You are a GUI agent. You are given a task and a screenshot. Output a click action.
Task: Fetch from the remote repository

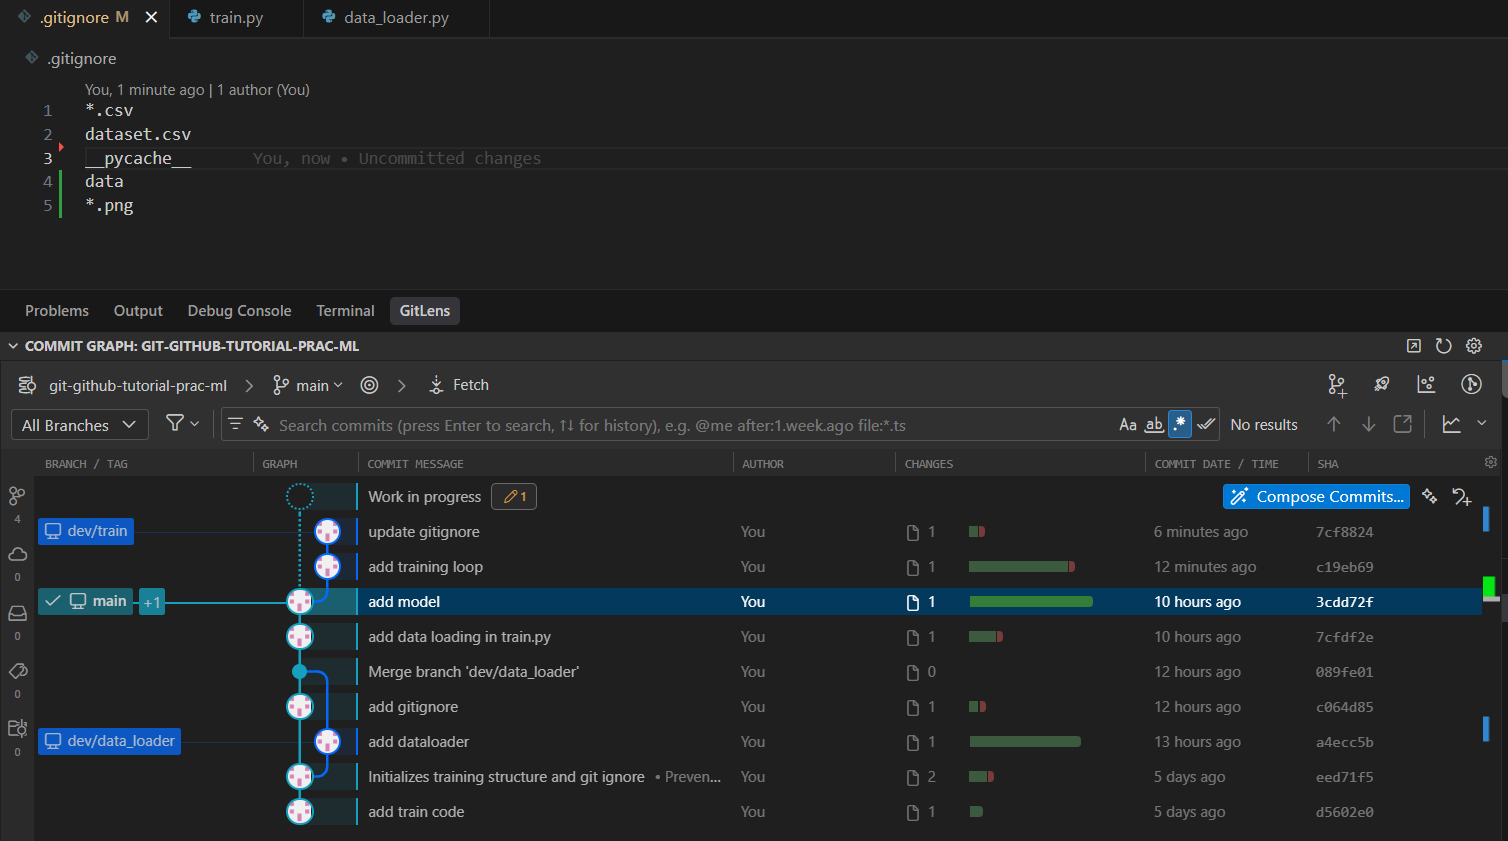click(458, 384)
